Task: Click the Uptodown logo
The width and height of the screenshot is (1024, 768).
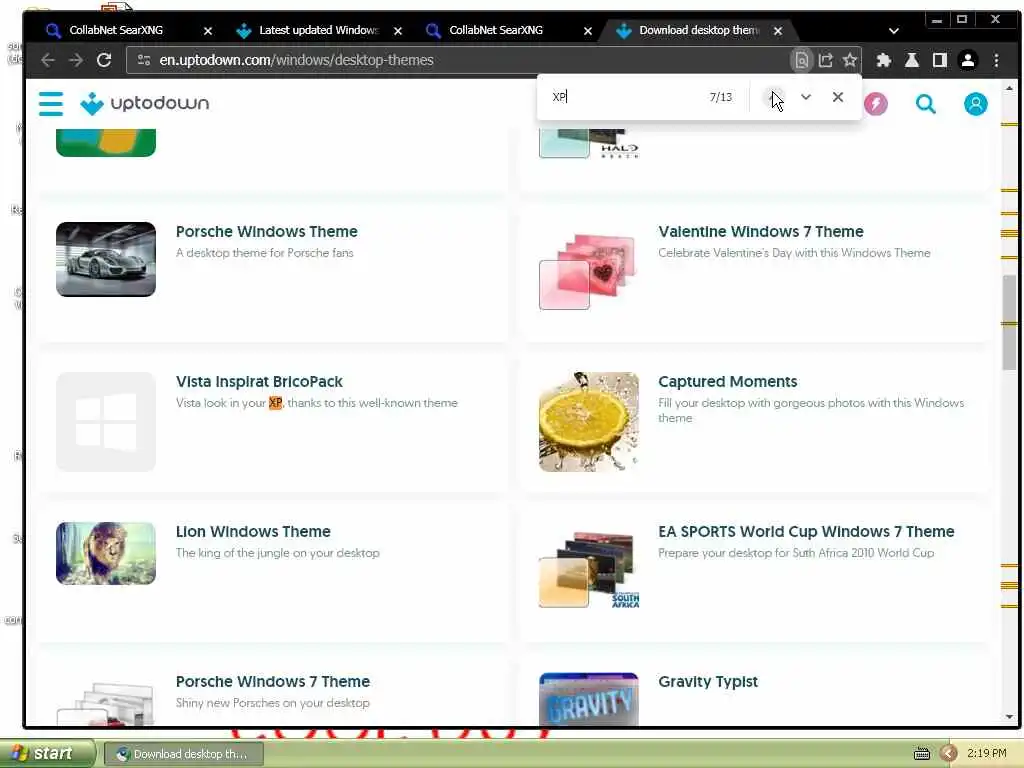Action: [144, 103]
